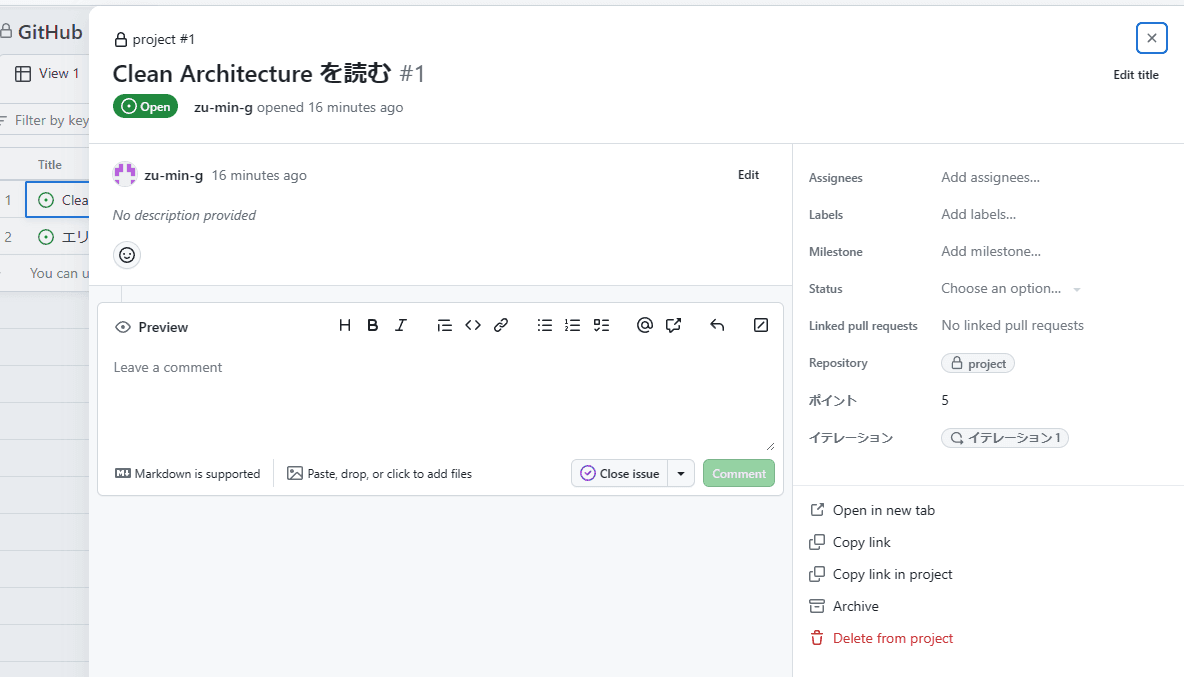This screenshot has width=1184, height=677.
Task: Open saved replies arrow icon
Action: tap(717, 325)
